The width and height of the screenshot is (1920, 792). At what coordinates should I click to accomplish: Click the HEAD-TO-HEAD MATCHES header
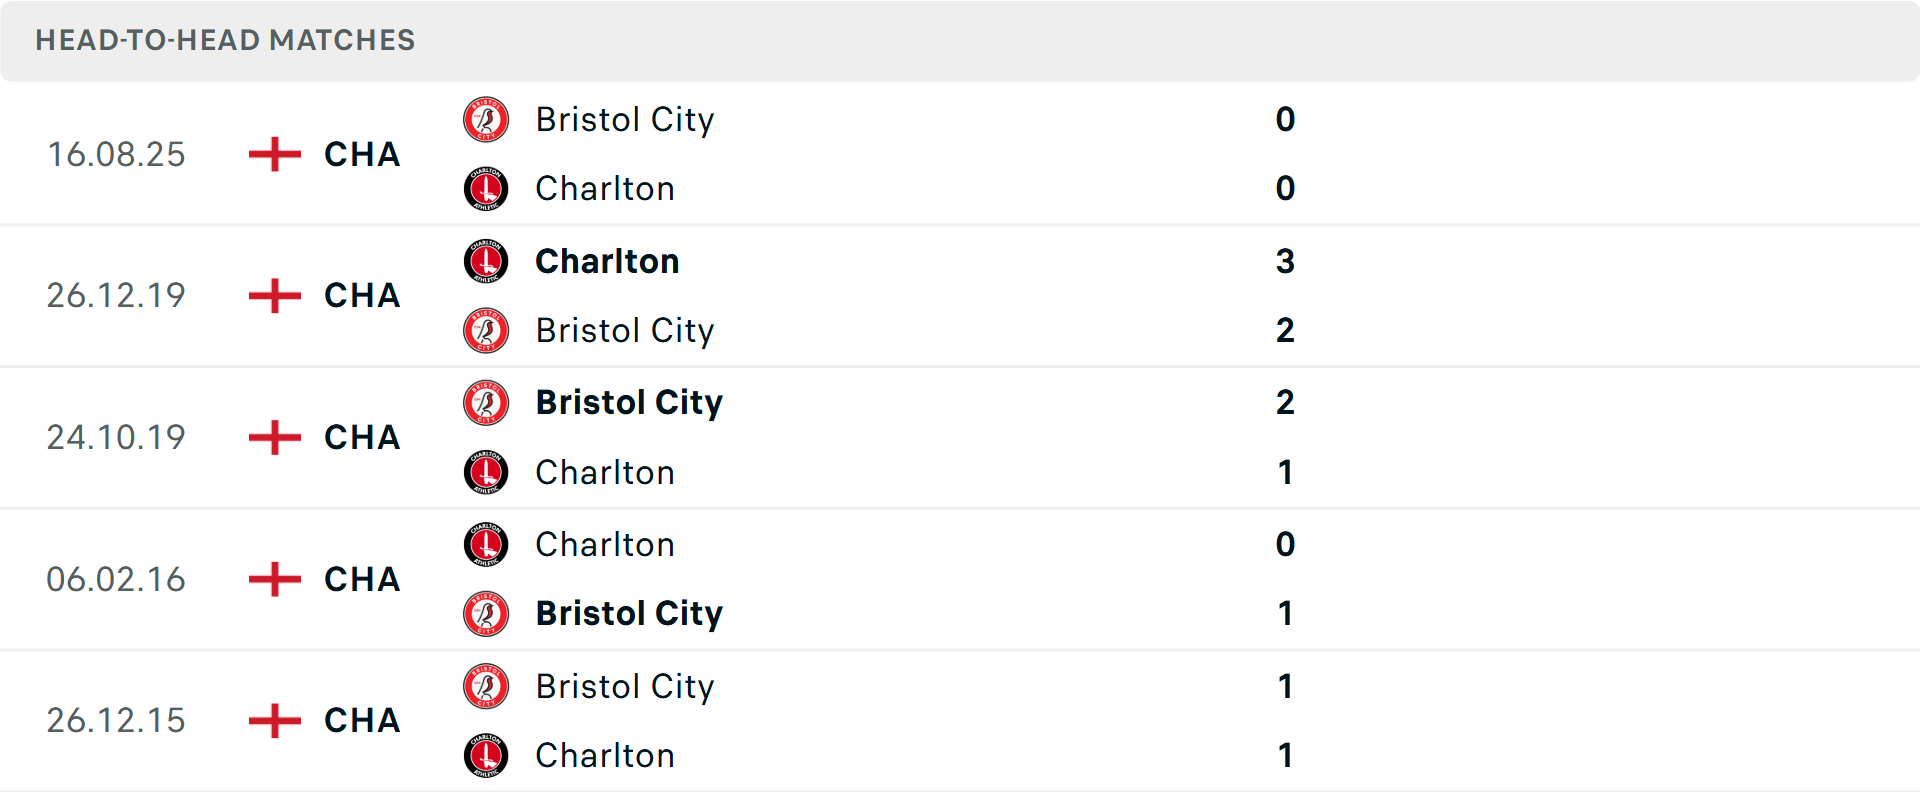click(224, 41)
